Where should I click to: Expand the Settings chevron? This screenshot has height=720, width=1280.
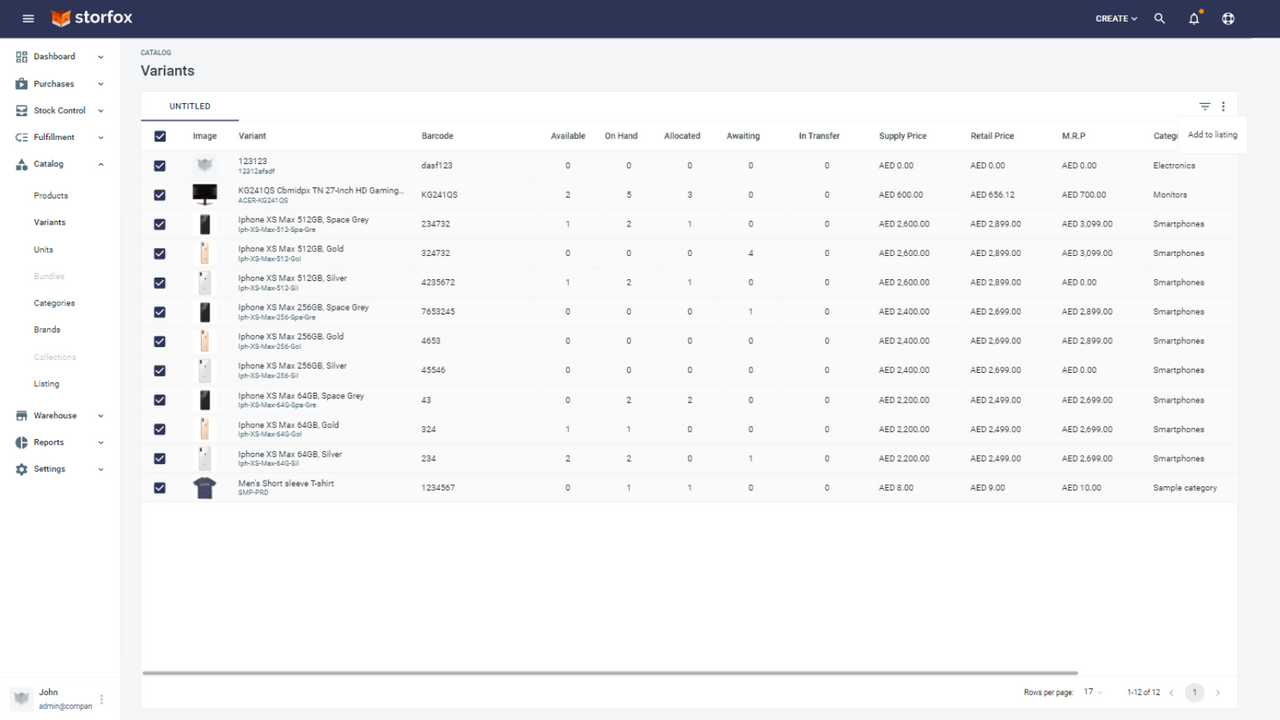point(101,469)
